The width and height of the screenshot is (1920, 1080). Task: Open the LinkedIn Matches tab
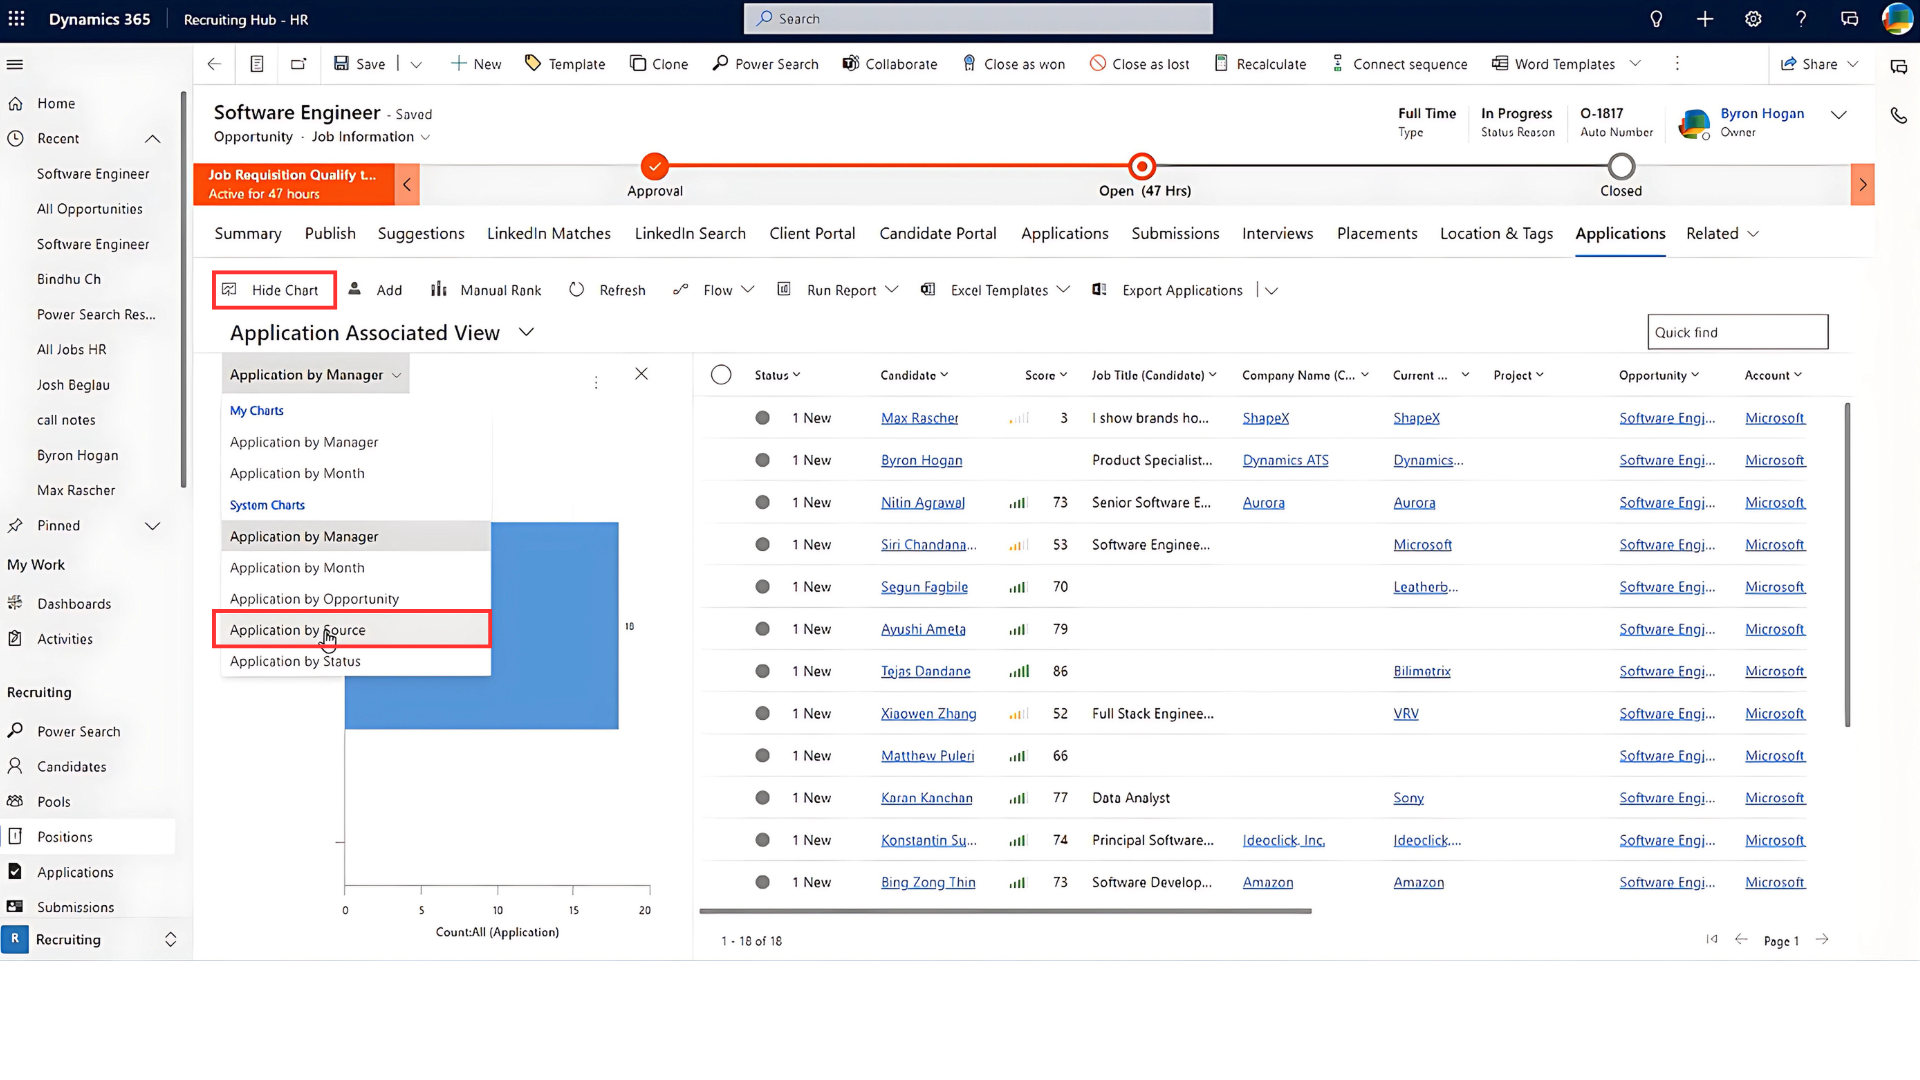tap(549, 234)
